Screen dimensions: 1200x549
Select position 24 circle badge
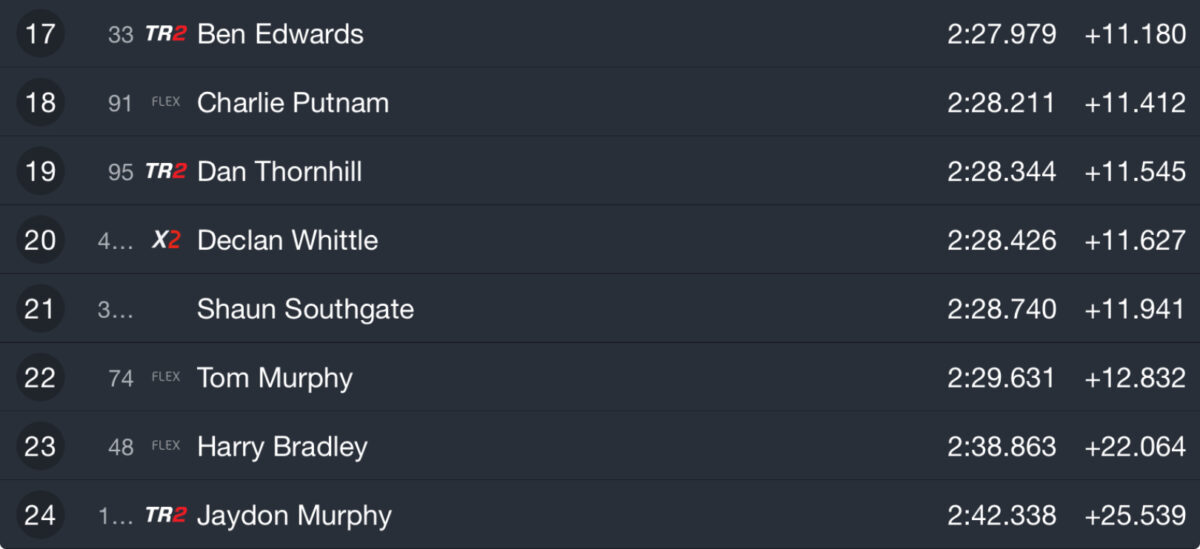[40, 515]
